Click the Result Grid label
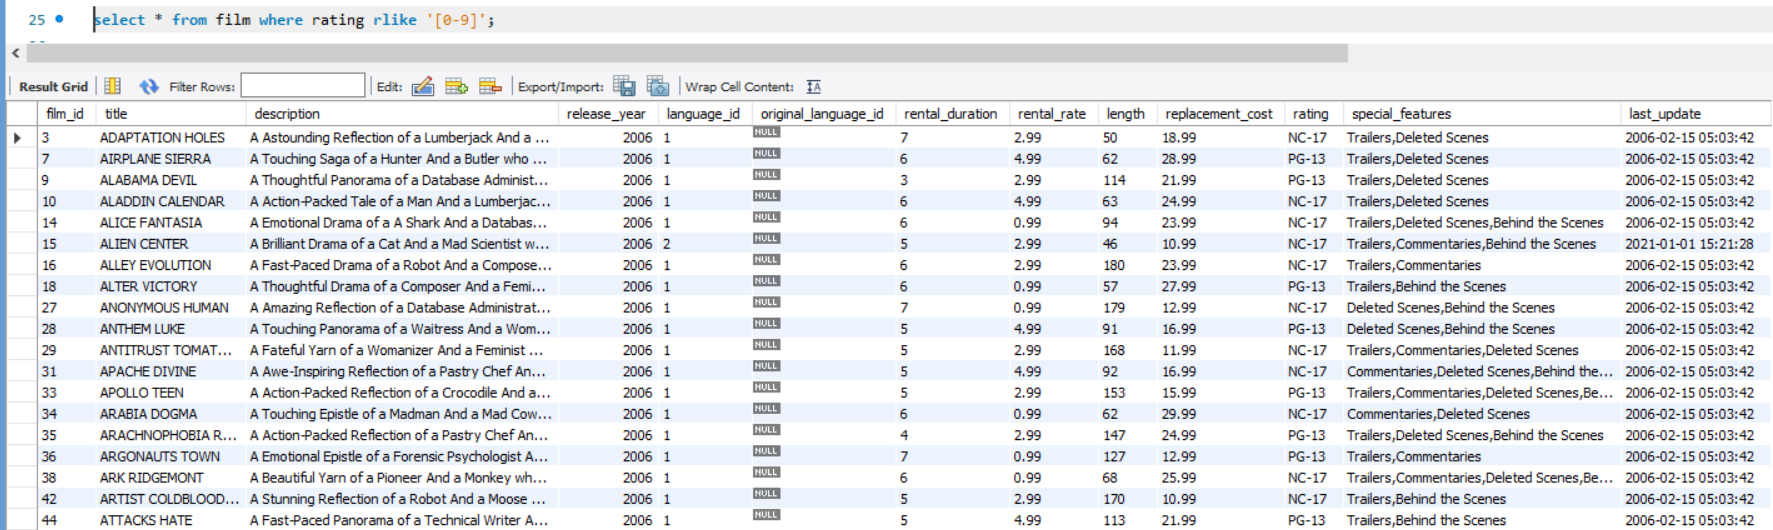The height and width of the screenshot is (530, 1773). click(54, 87)
